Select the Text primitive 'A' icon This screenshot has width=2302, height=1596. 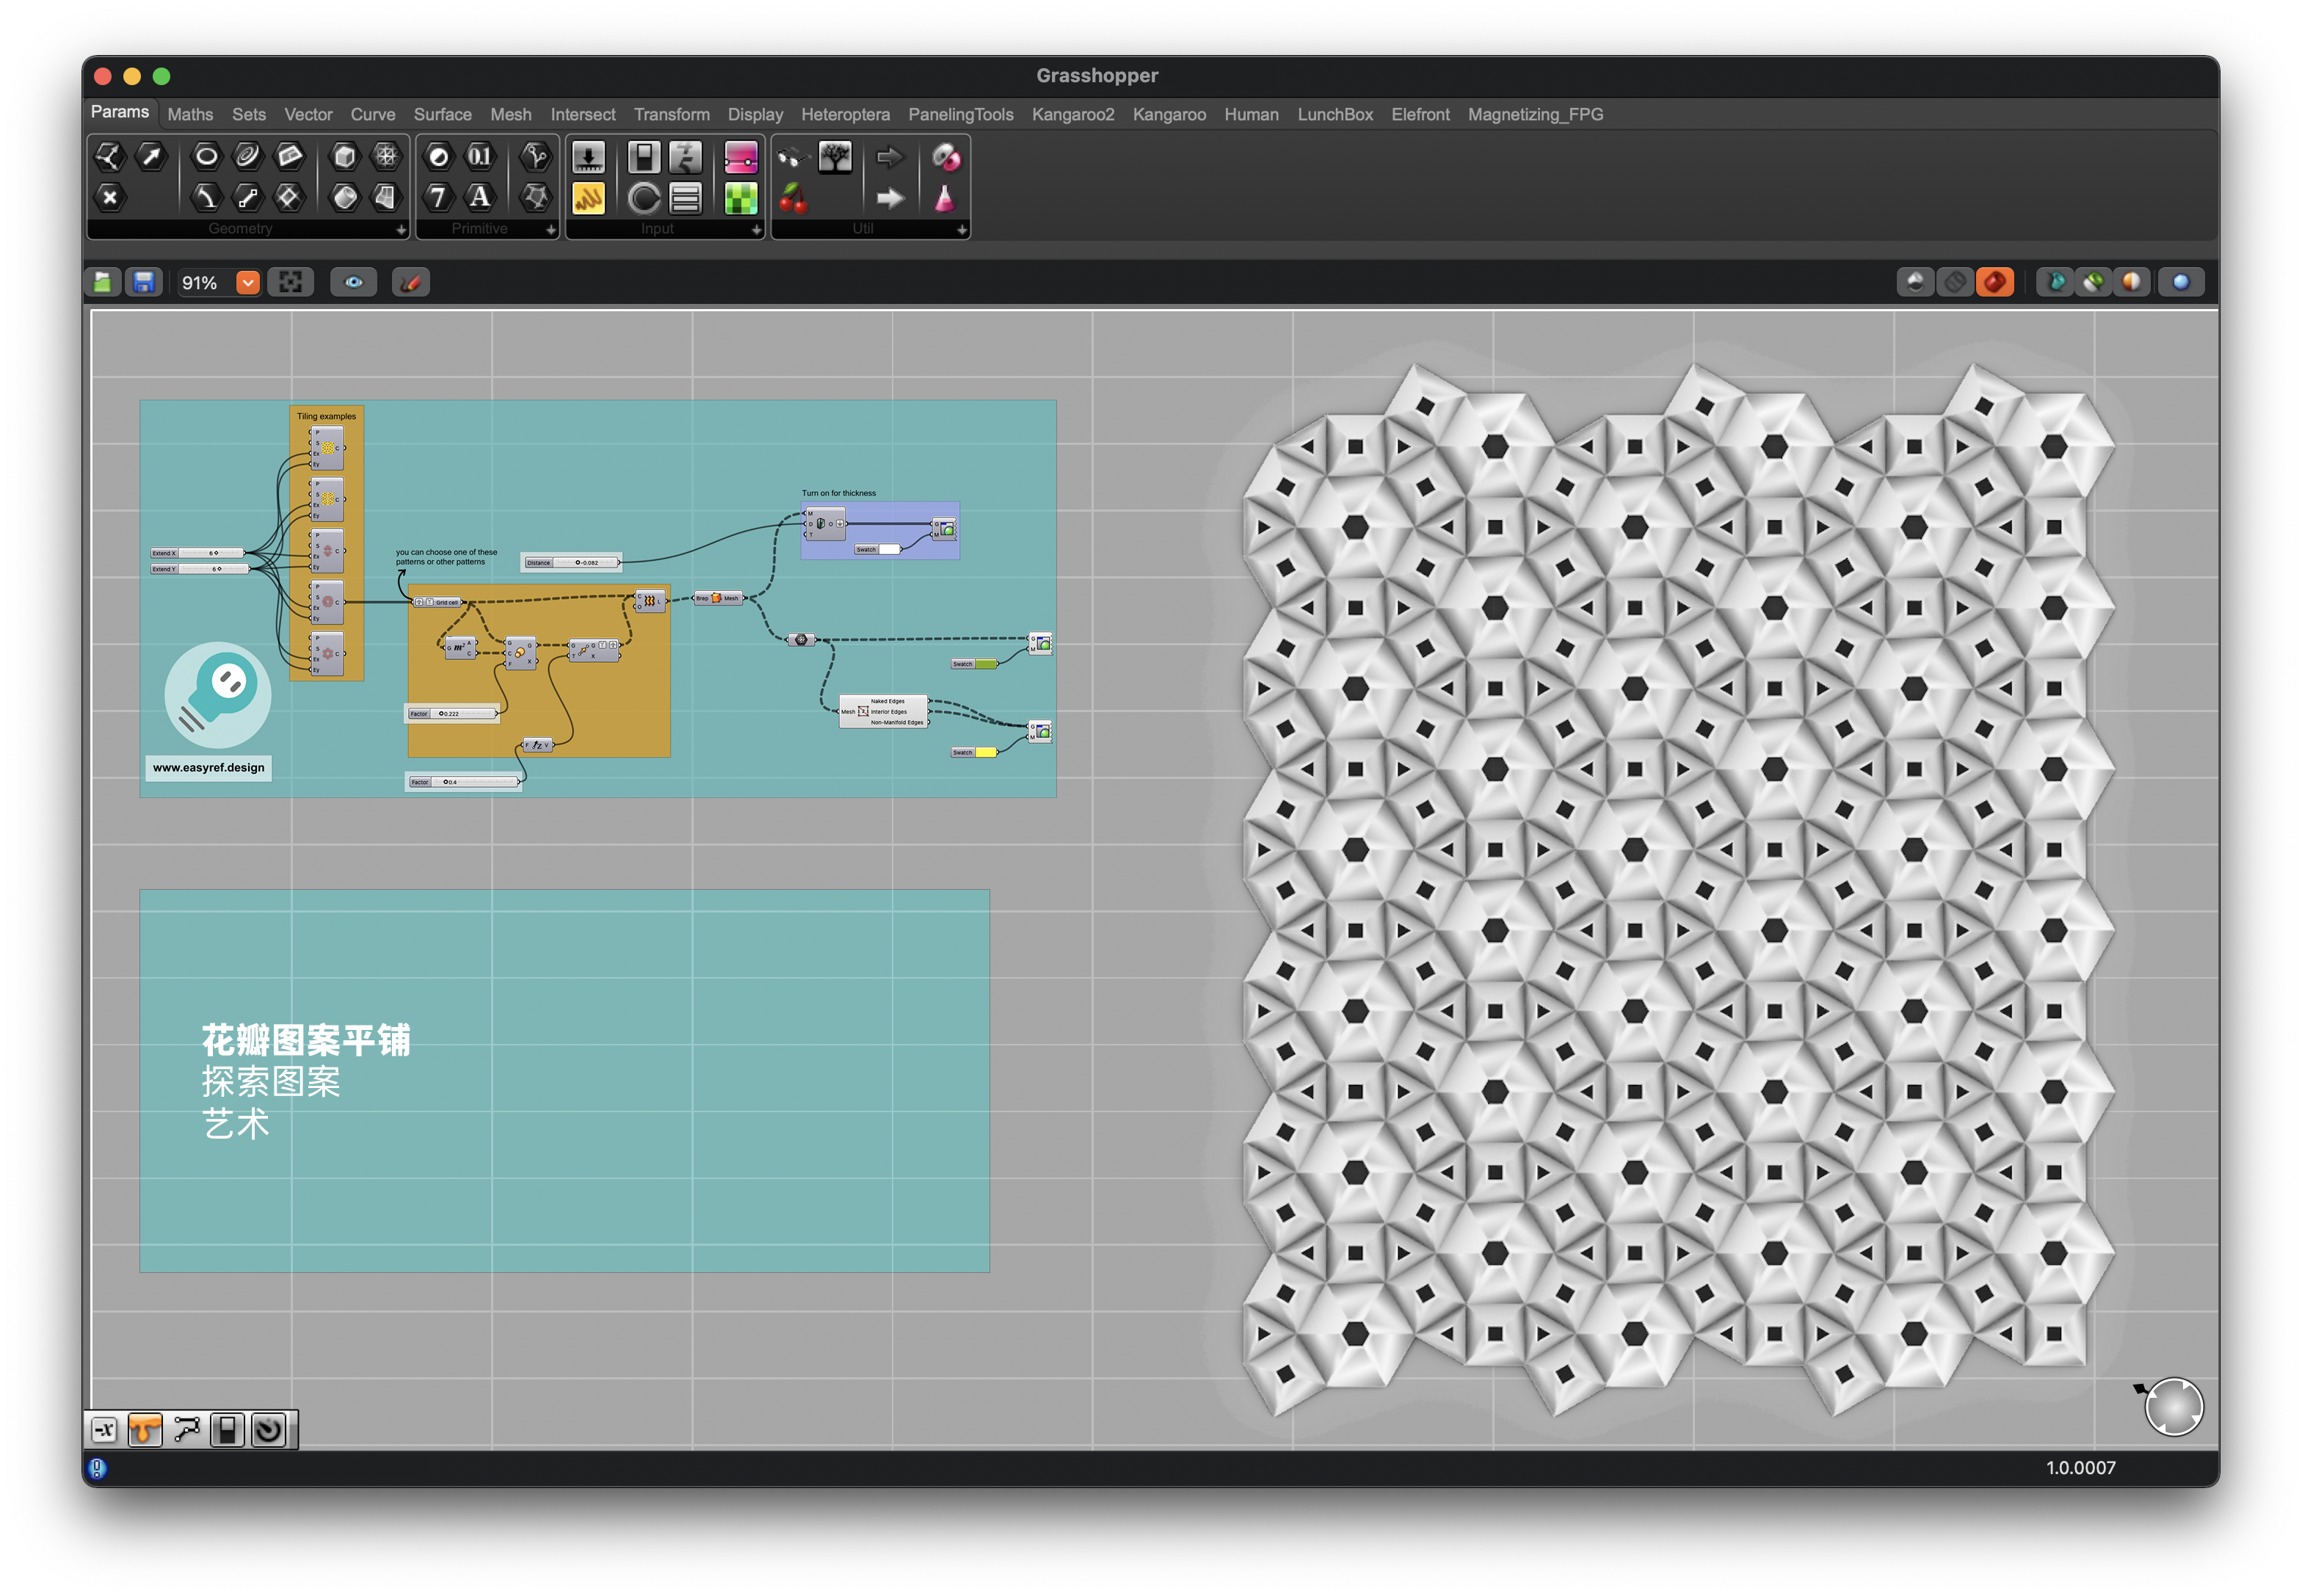480,197
